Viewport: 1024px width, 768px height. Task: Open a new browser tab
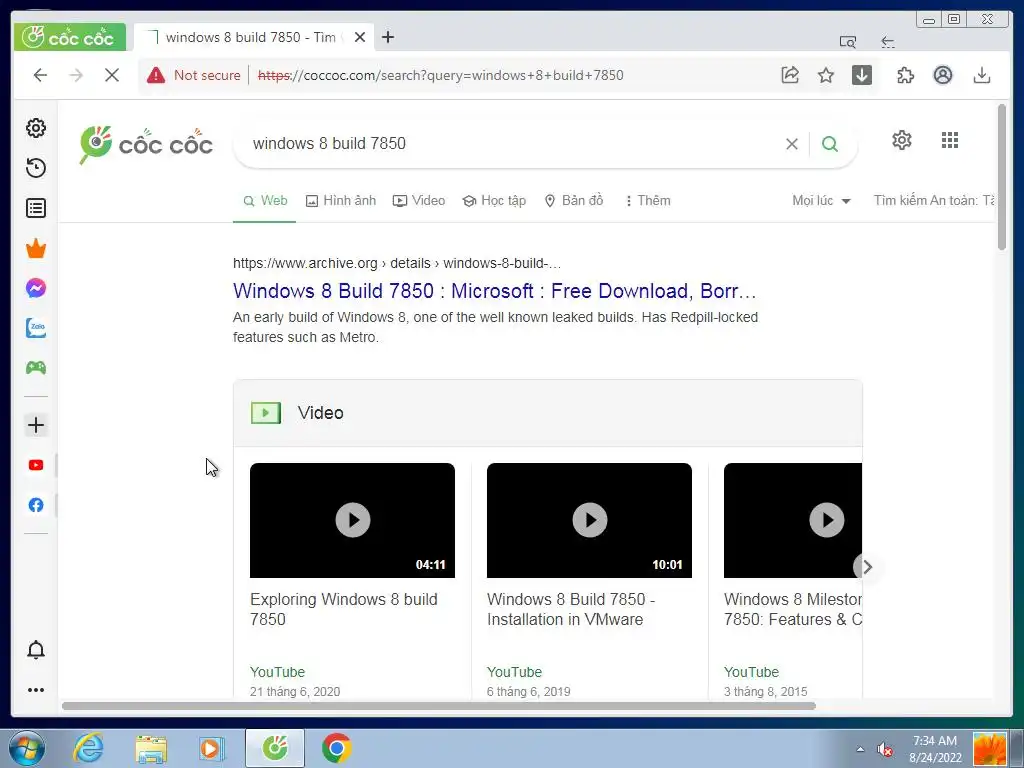click(x=388, y=37)
